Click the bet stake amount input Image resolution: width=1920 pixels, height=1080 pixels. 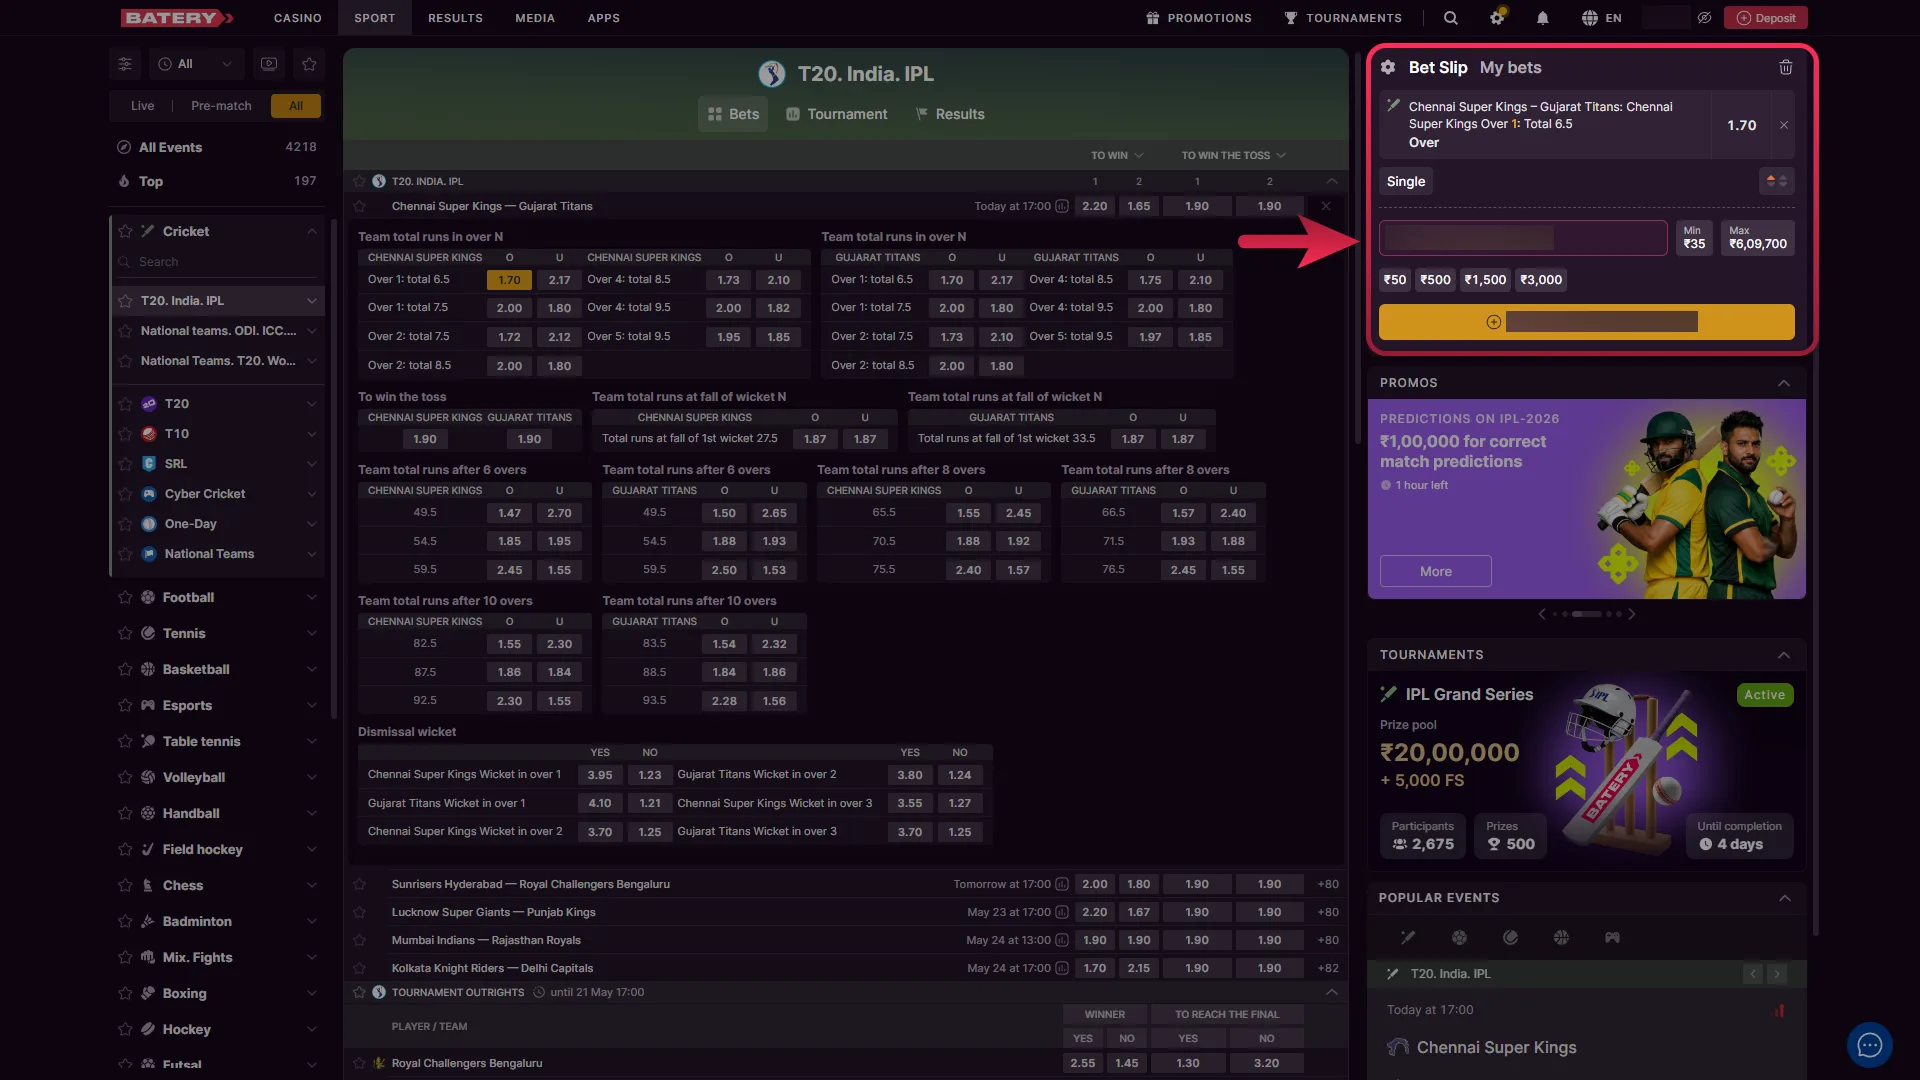[1523, 238]
